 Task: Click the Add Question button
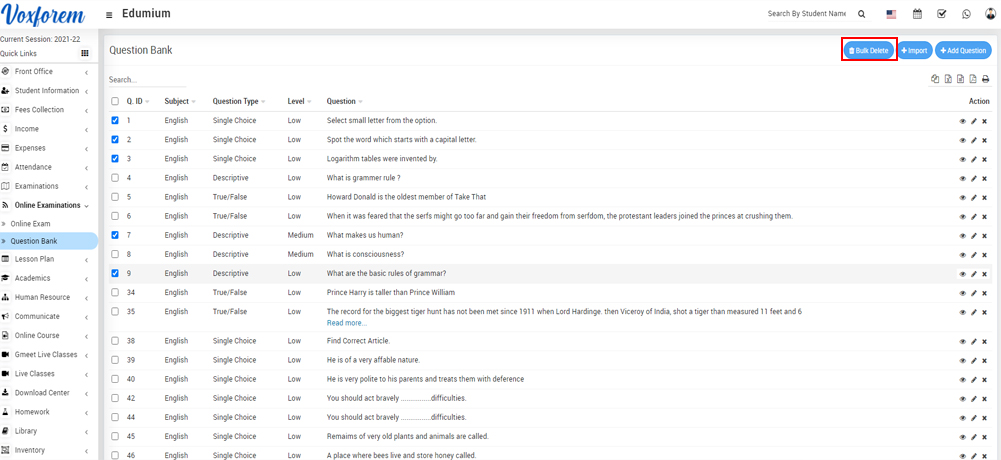tap(963, 50)
